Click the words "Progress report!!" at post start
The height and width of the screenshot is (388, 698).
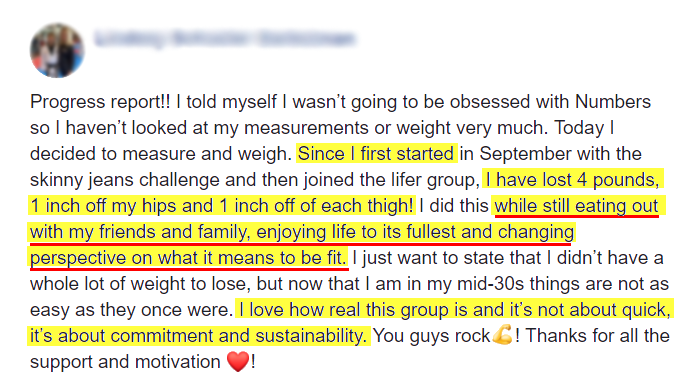[100, 102]
